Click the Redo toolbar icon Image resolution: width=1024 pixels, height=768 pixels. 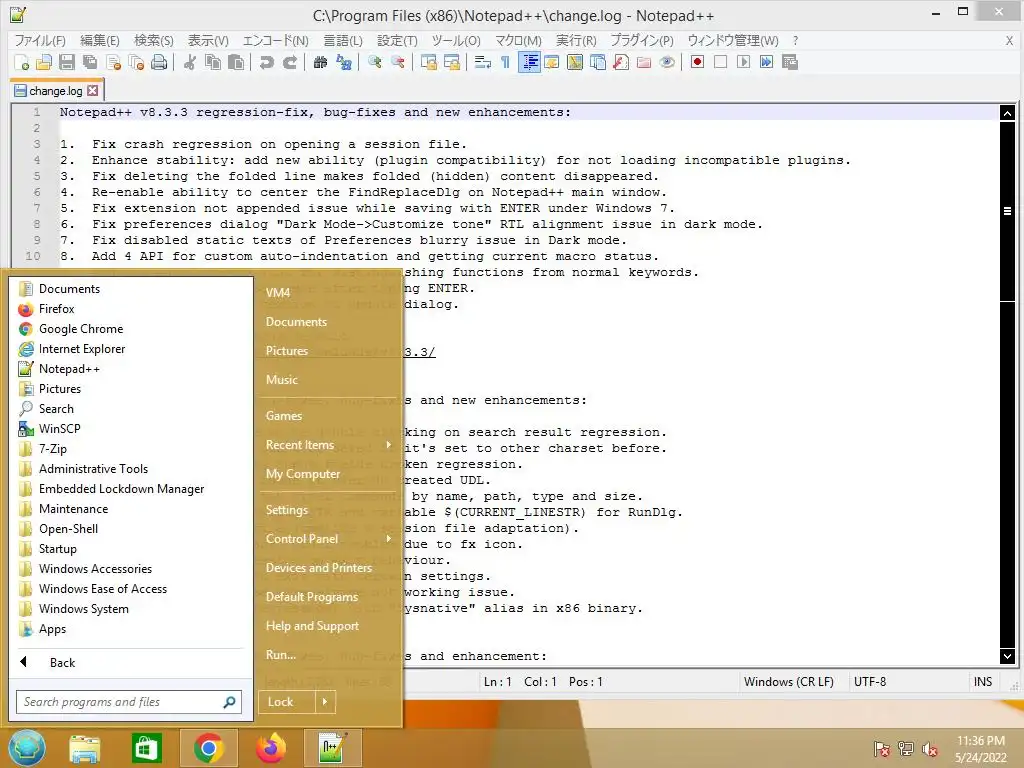(x=290, y=63)
